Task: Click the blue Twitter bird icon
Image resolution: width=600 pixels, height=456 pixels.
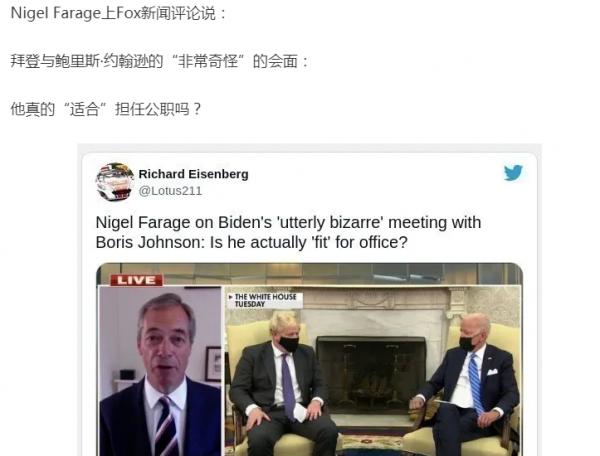Action: click(x=513, y=173)
